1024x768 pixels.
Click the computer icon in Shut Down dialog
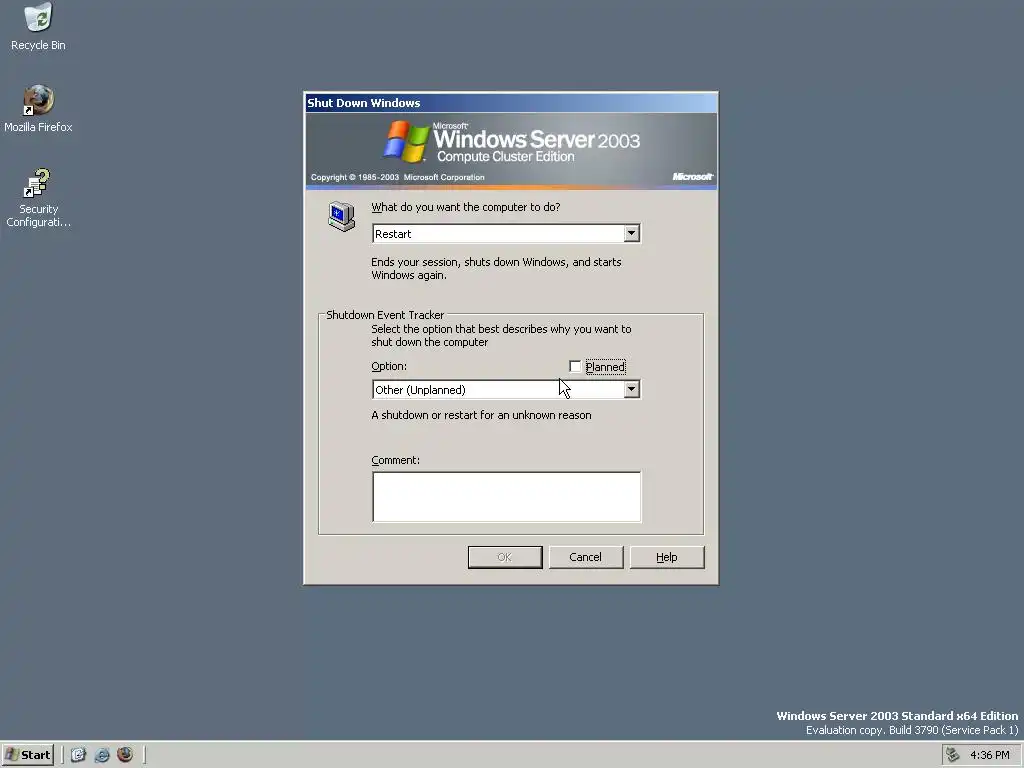tap(341, 216)
